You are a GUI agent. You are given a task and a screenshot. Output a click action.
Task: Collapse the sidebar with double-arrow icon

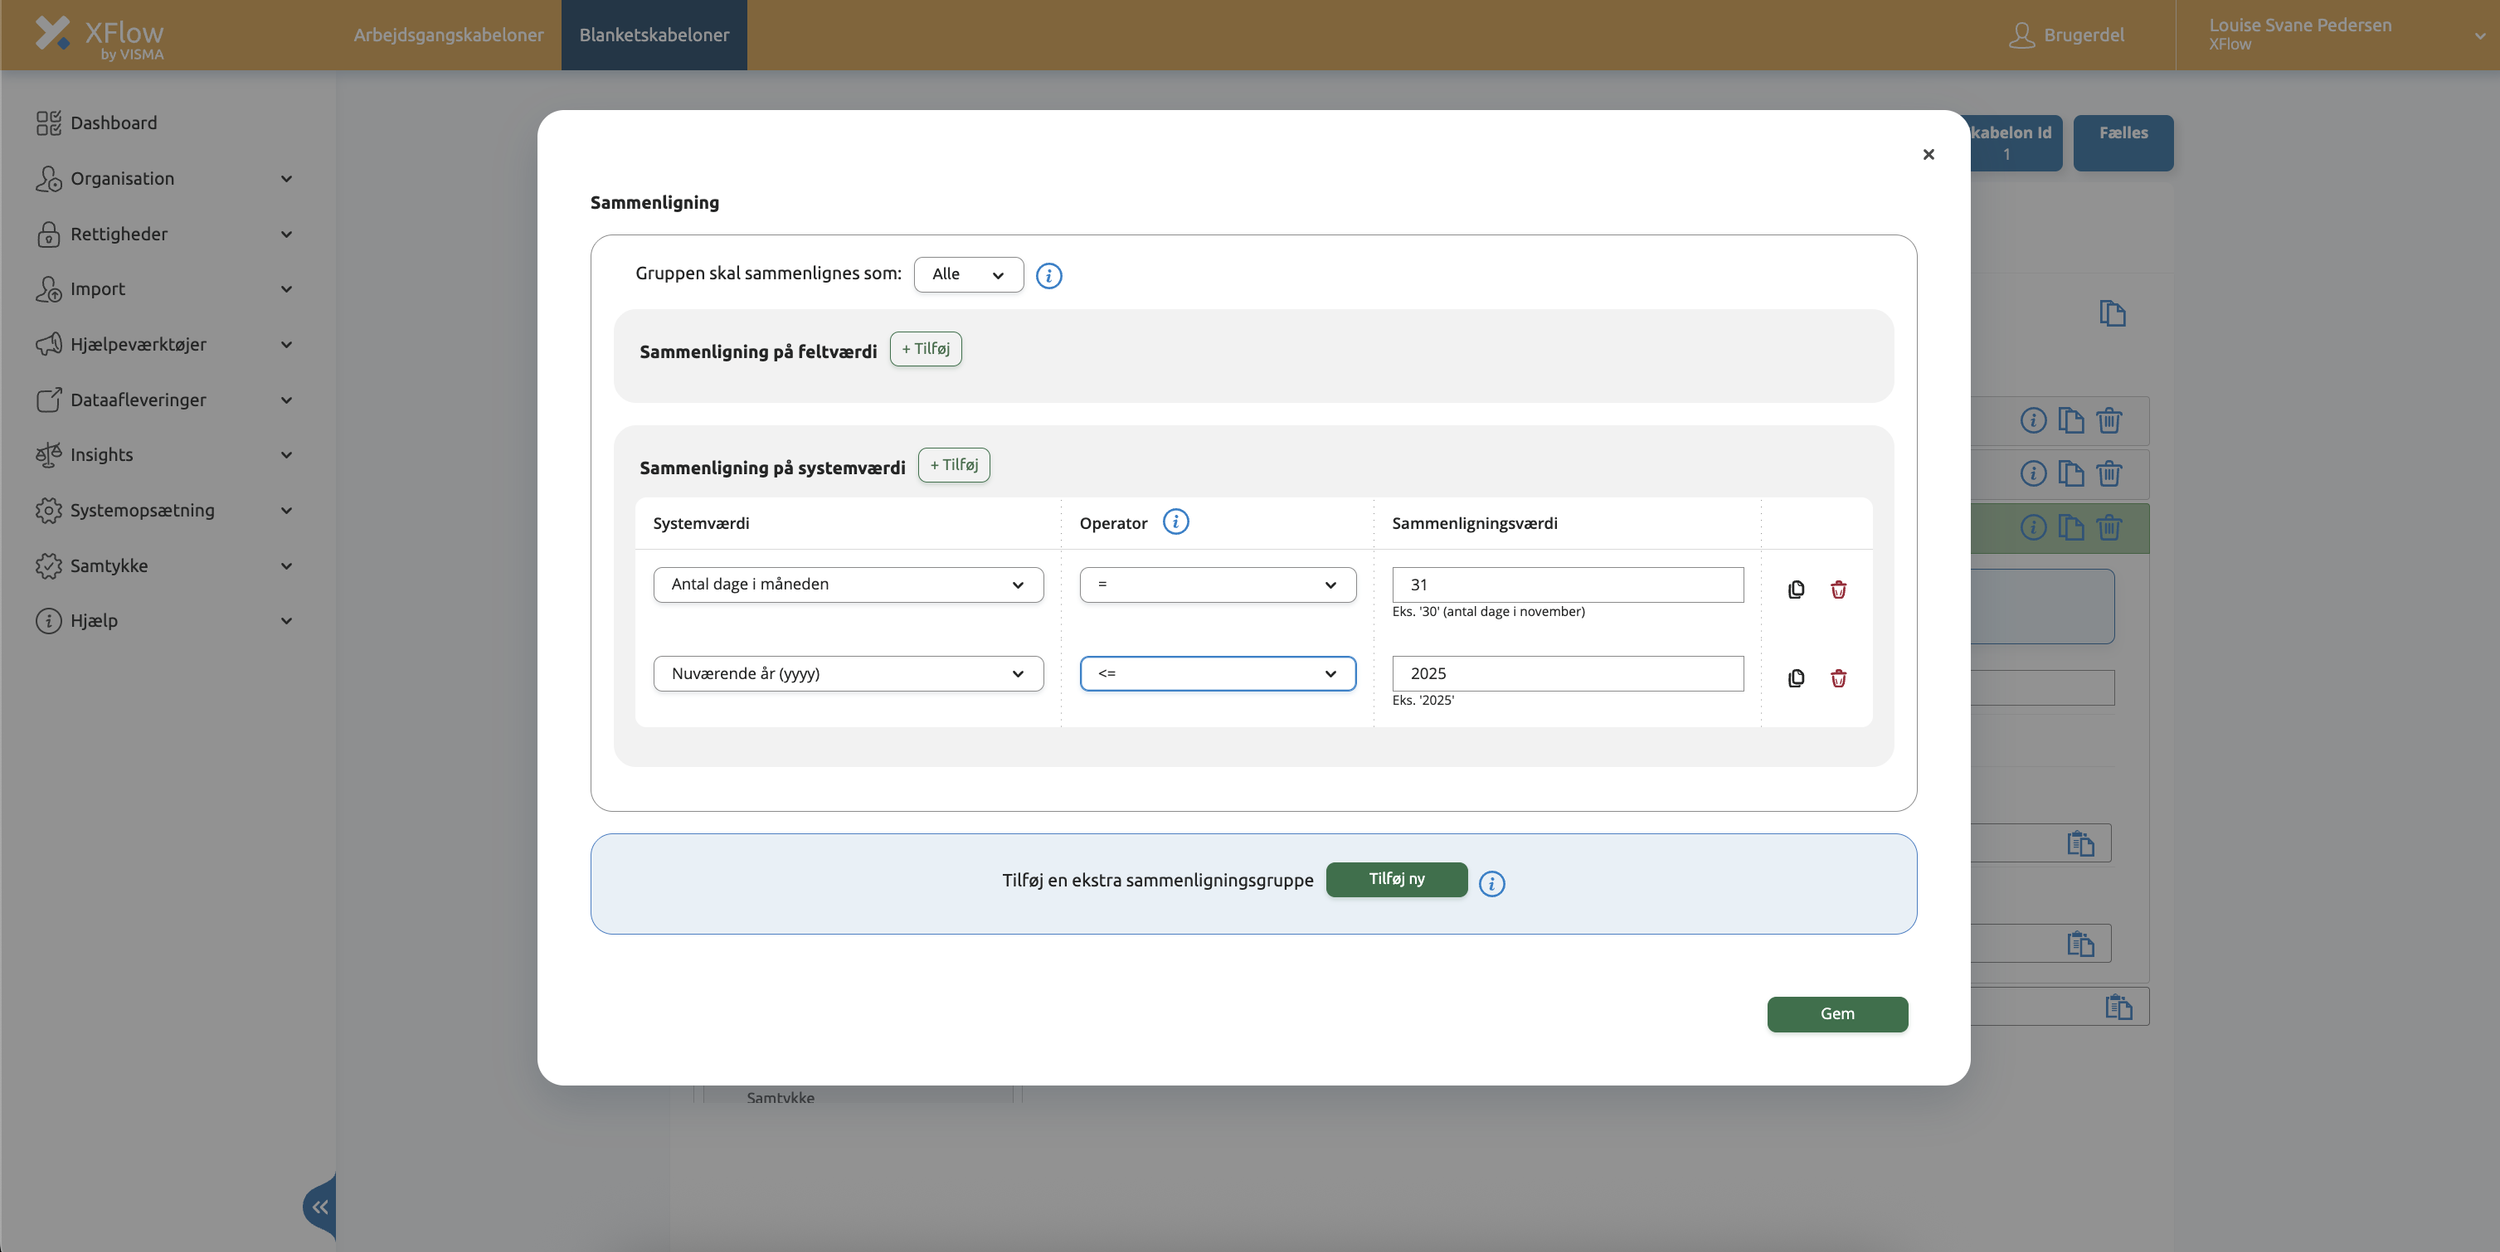click(x=320, y=1207)
